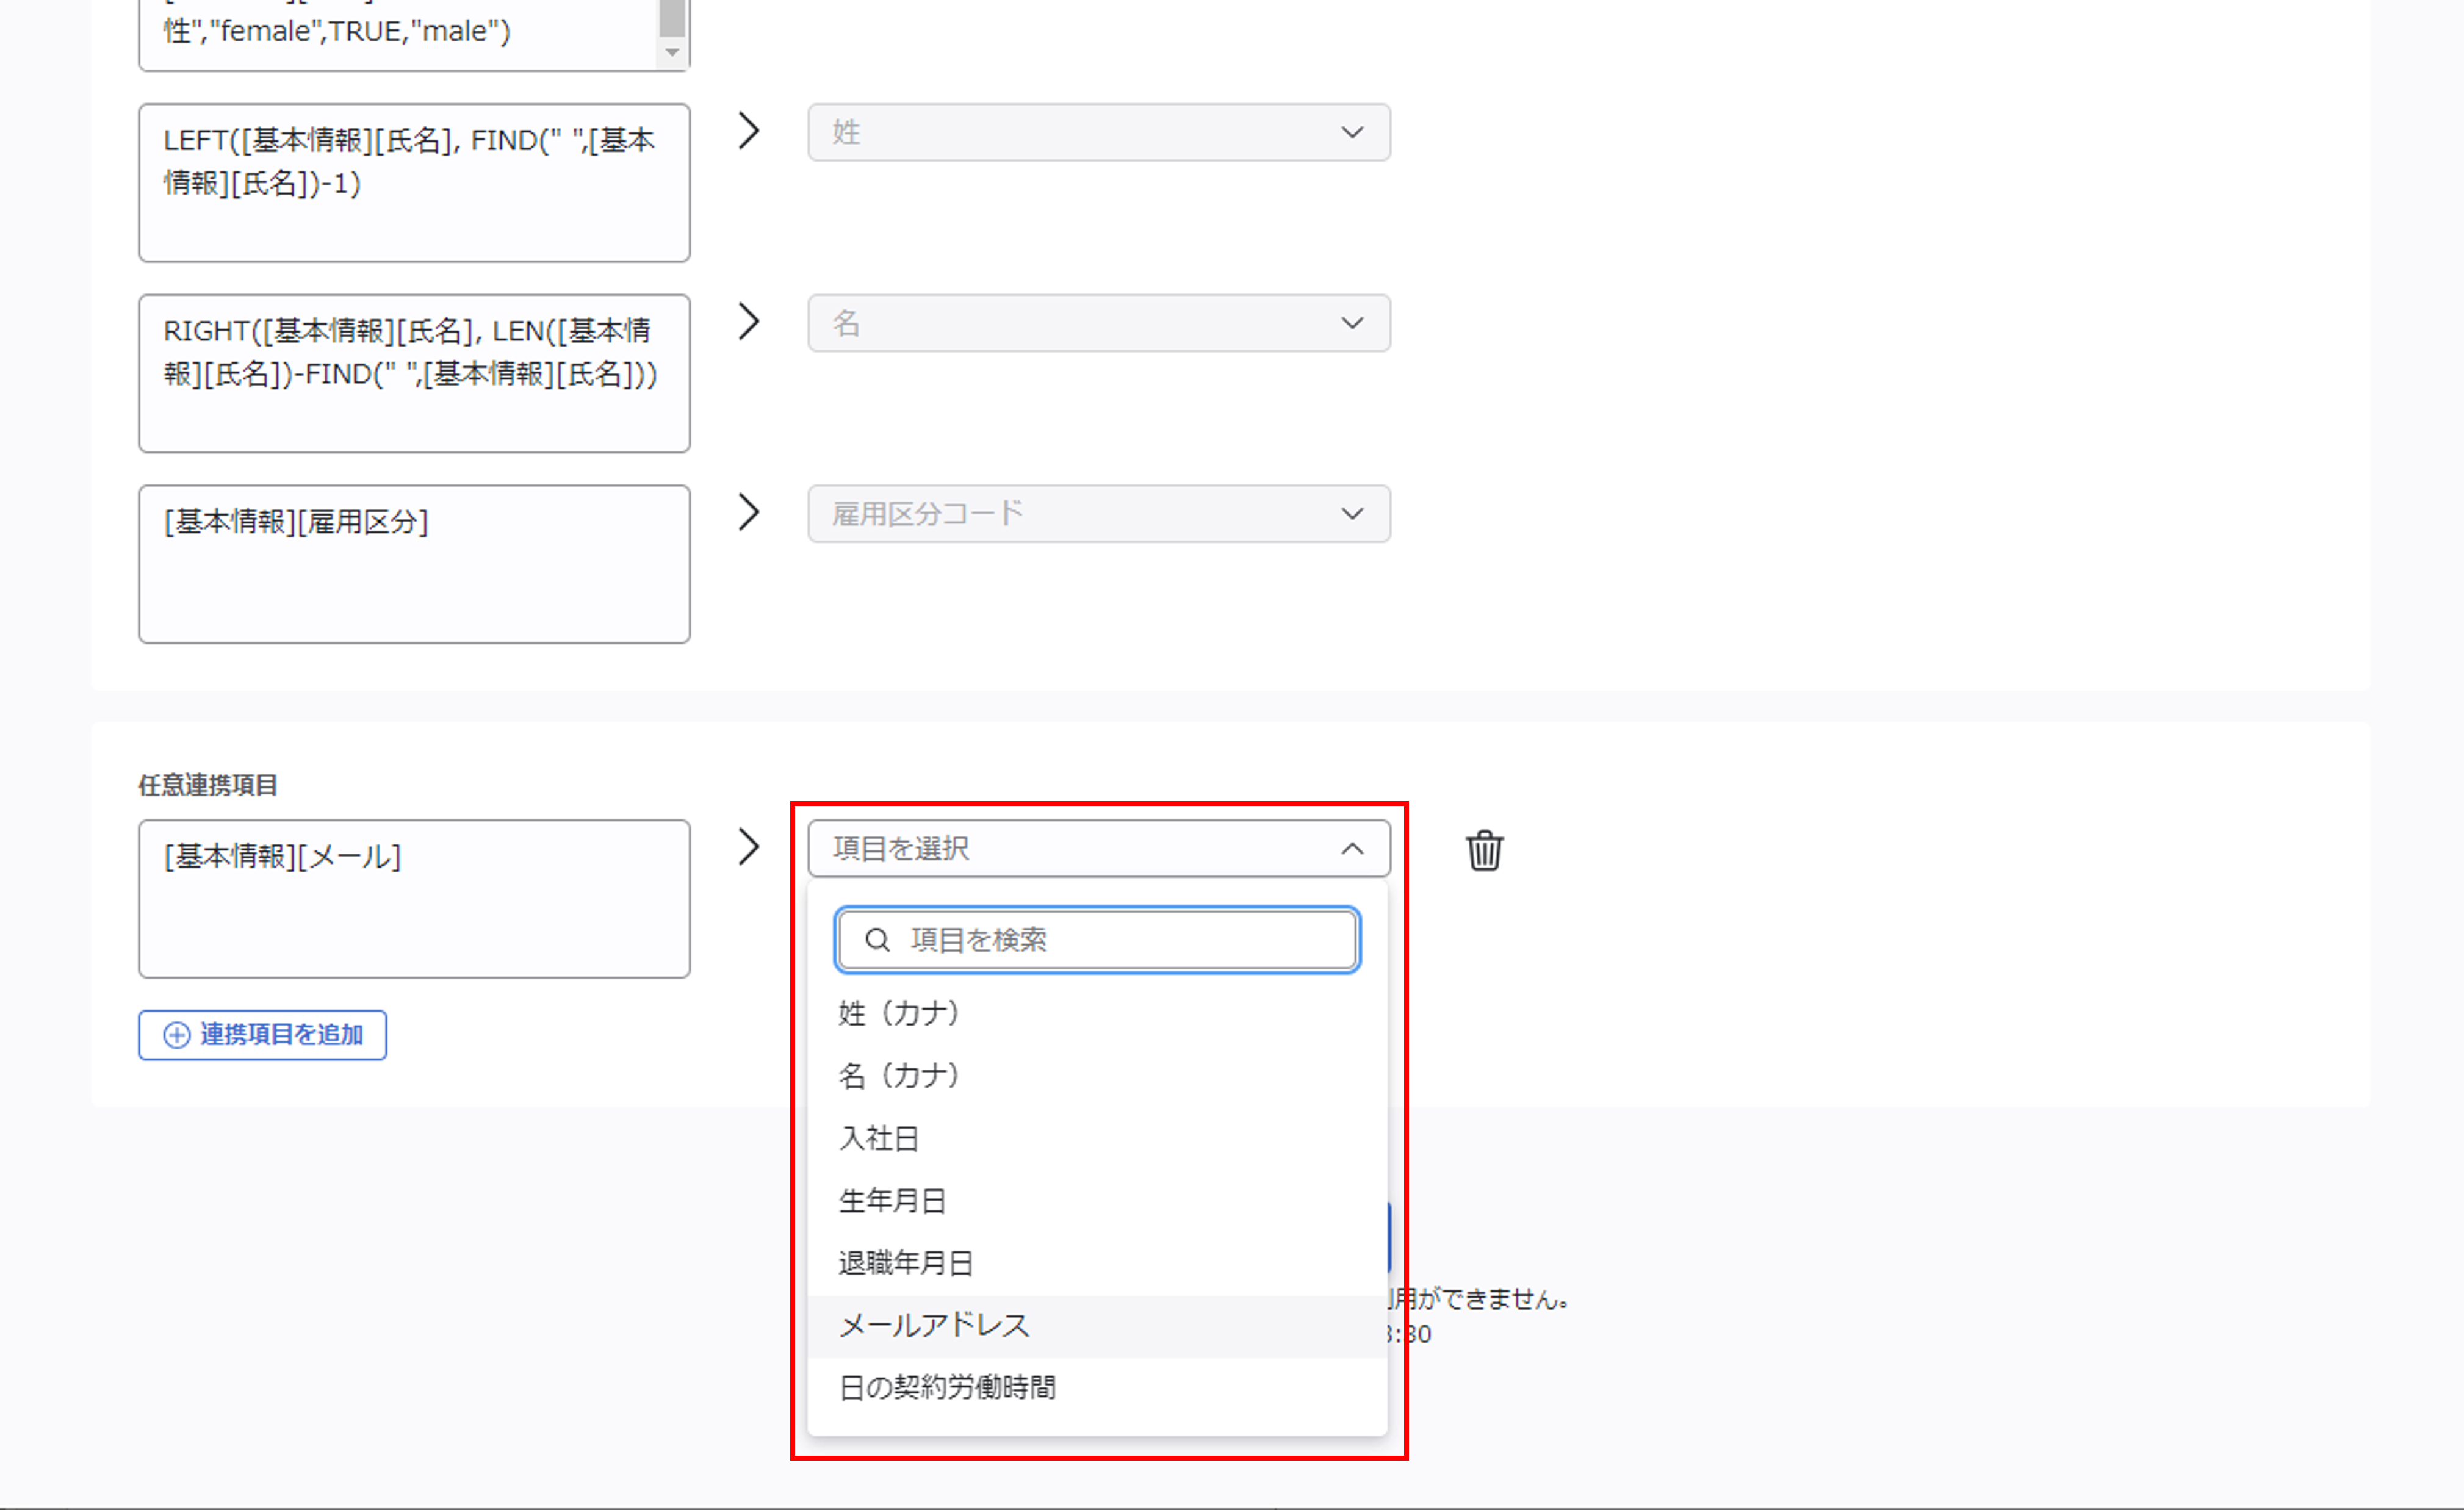Screen dimensions: 2464x1510
Task: Choose 入社日 option
Action: point(1097,1138)
